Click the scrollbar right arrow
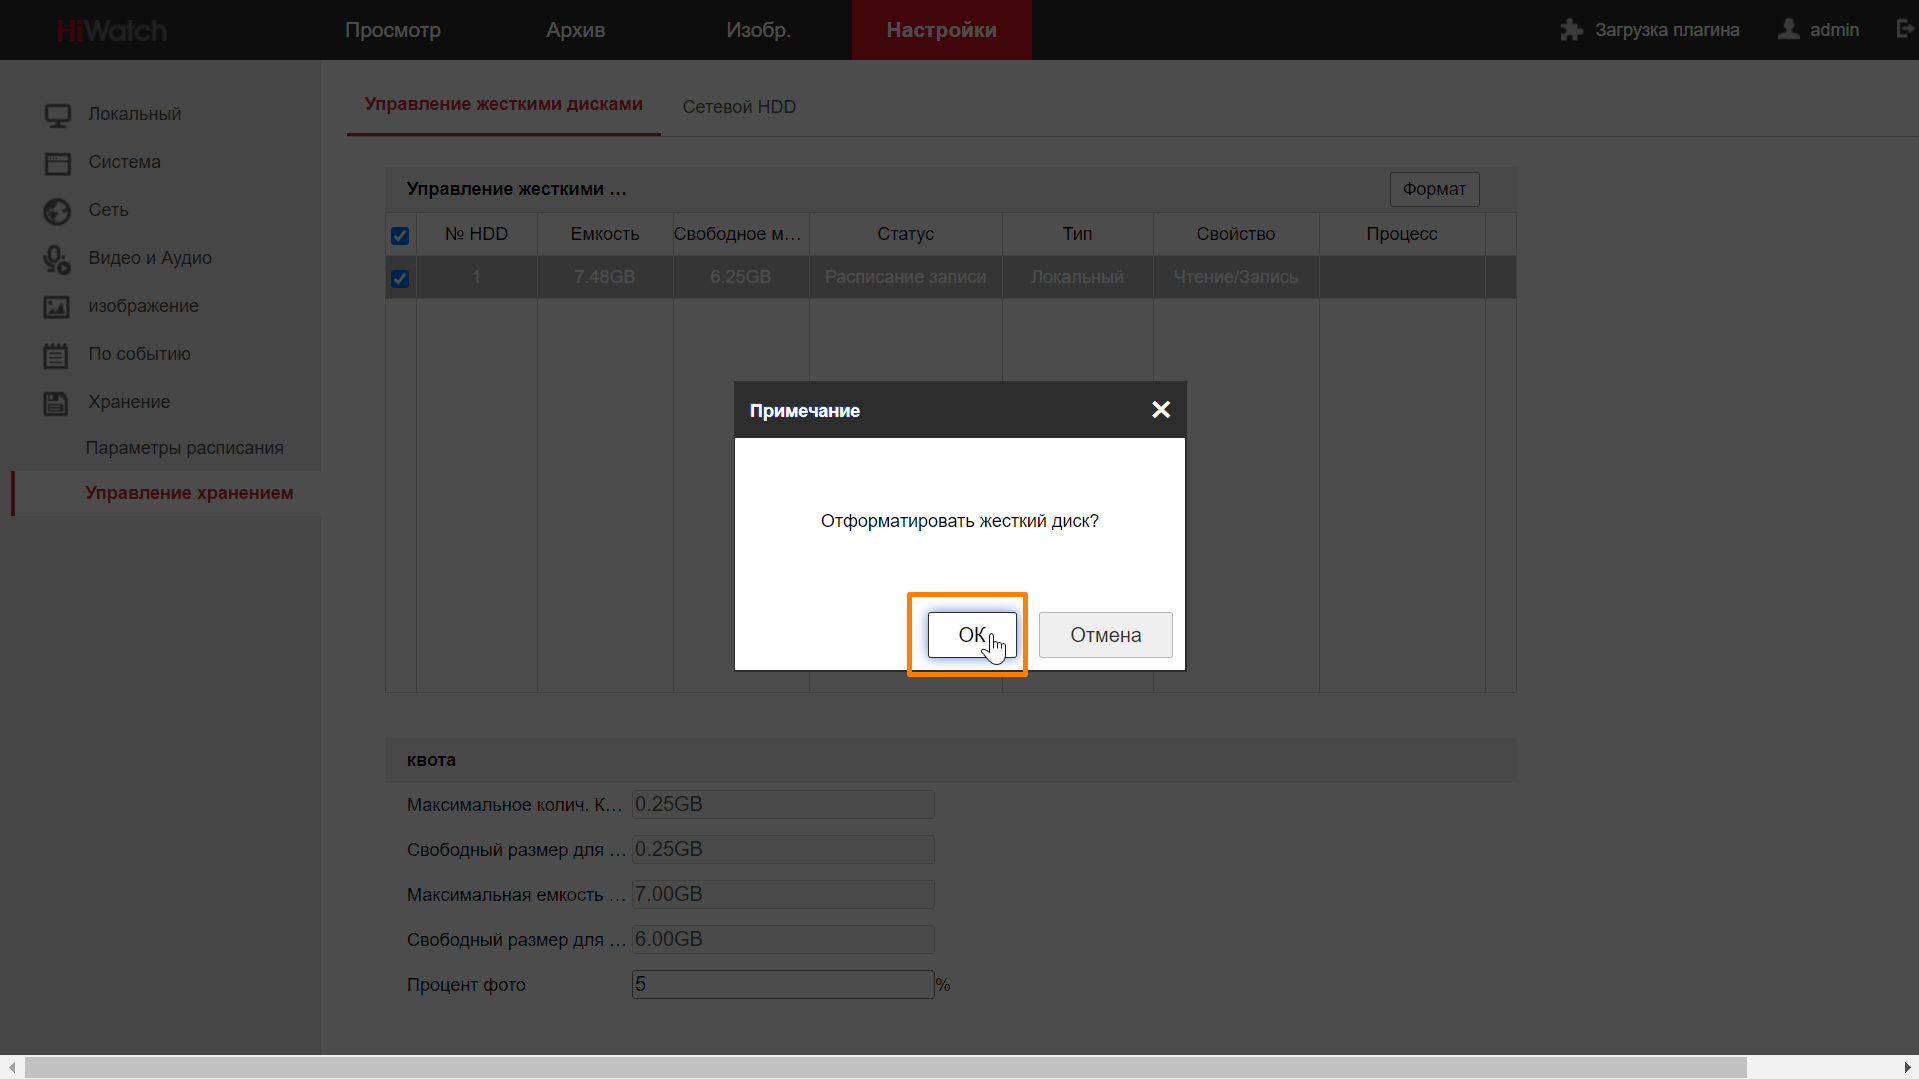The width and height of the screenshot is (1919, 1079). (1908, 1068)
